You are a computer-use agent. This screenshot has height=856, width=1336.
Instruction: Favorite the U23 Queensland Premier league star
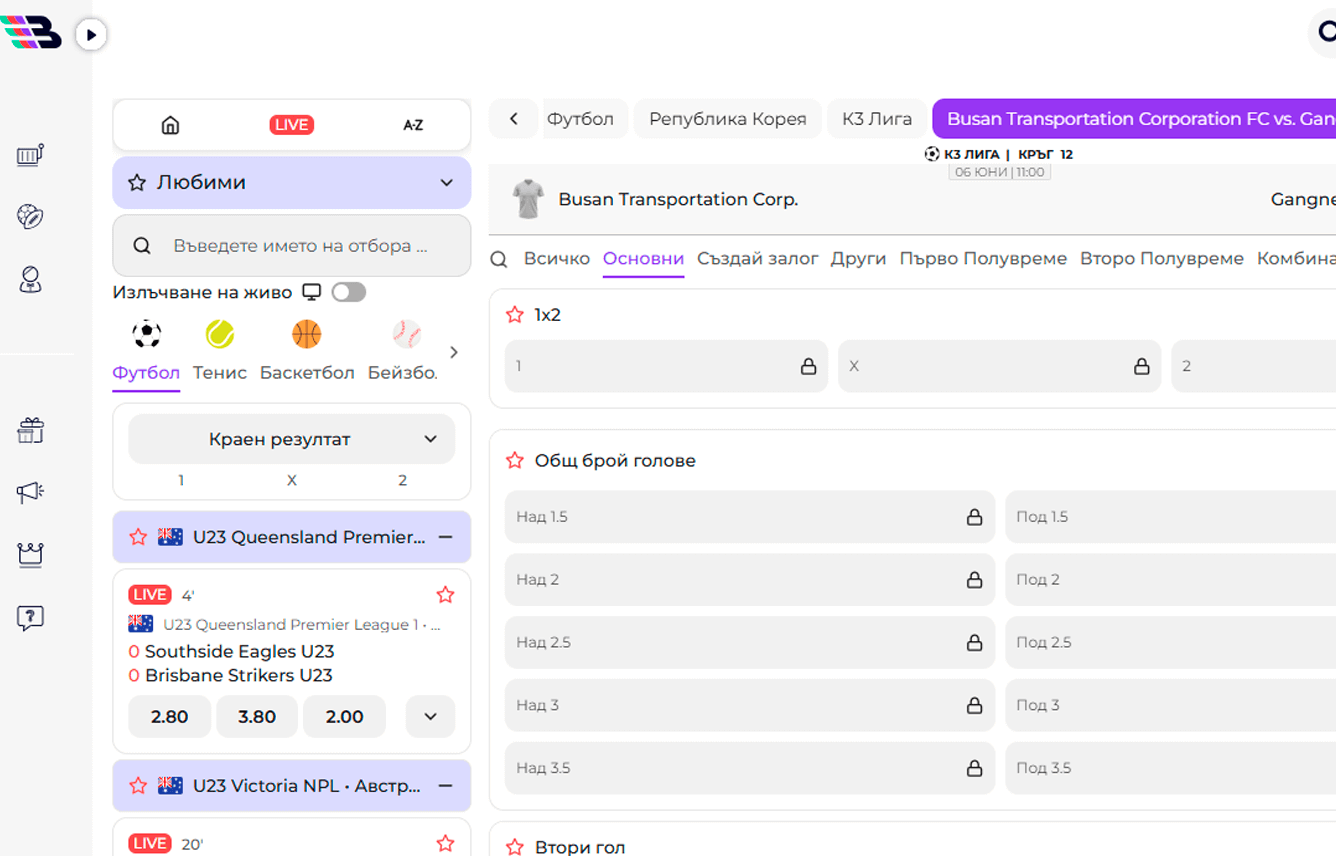pos(139,537)
